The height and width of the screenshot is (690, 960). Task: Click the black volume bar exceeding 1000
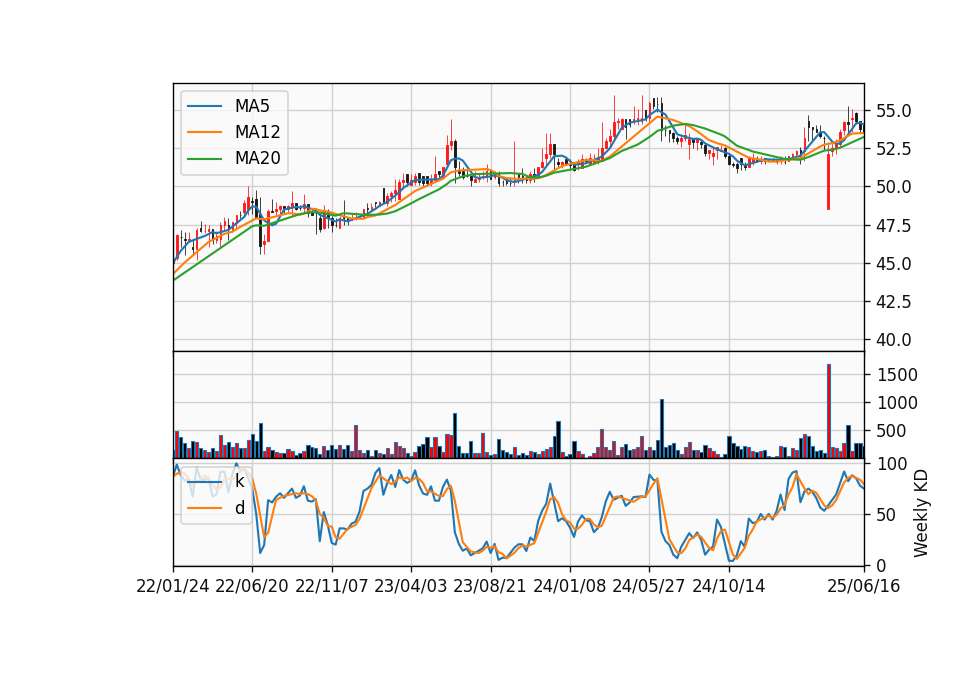coord(661,429)
